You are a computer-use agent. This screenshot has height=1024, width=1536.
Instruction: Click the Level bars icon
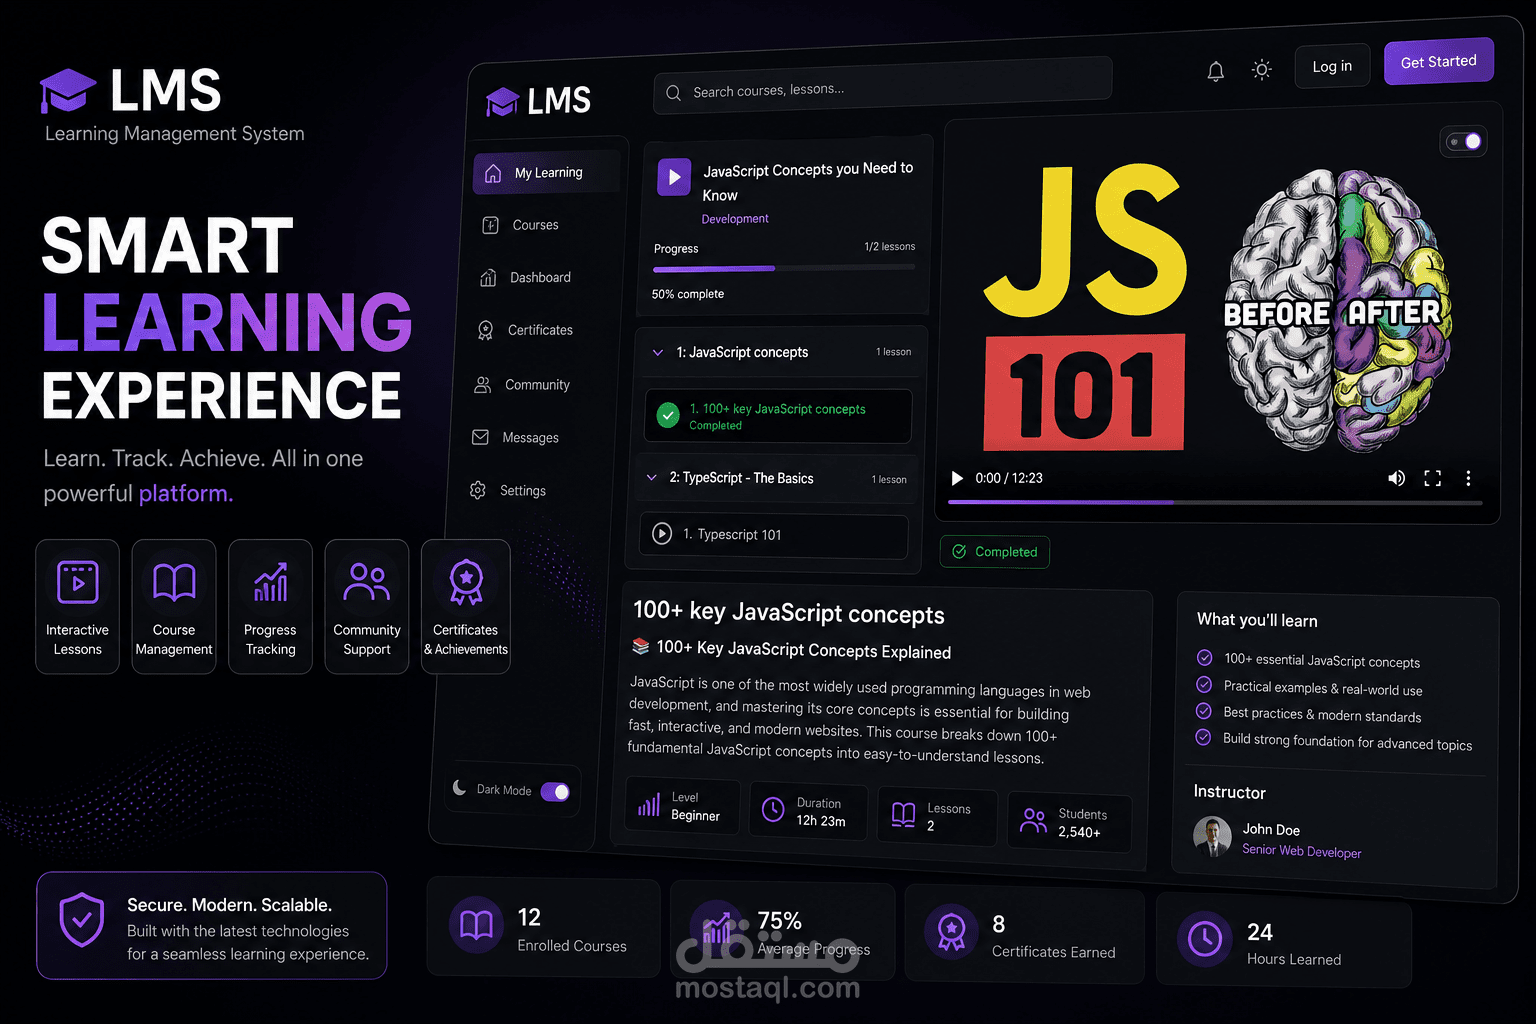pos(649,805)
